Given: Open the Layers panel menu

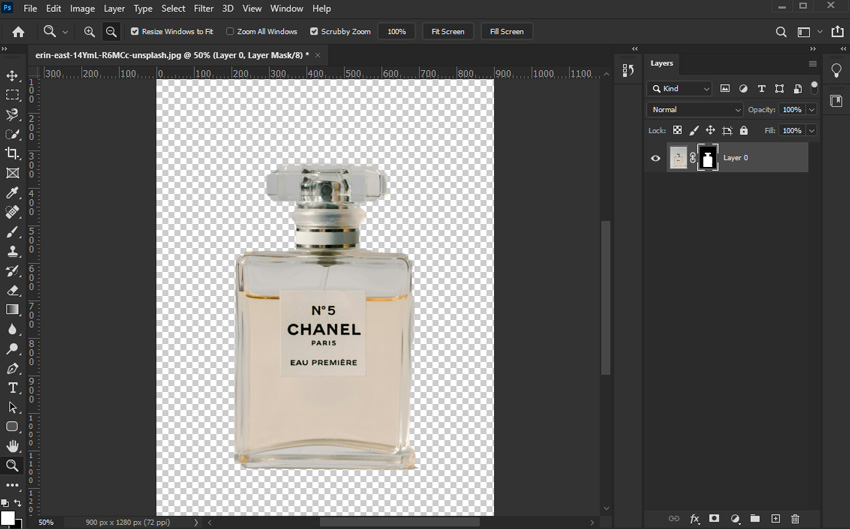Looking at the screenshot, I should (x=812, y=64).
